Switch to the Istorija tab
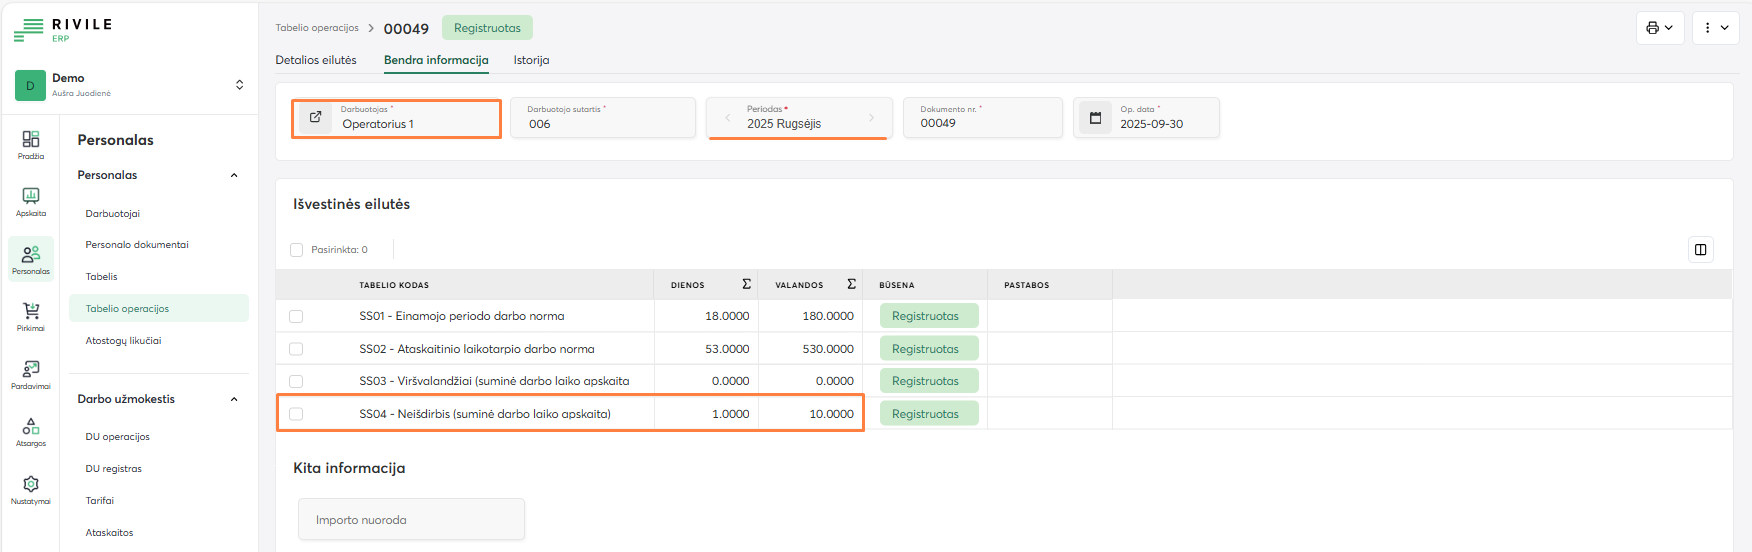 (x=531, y=60)
